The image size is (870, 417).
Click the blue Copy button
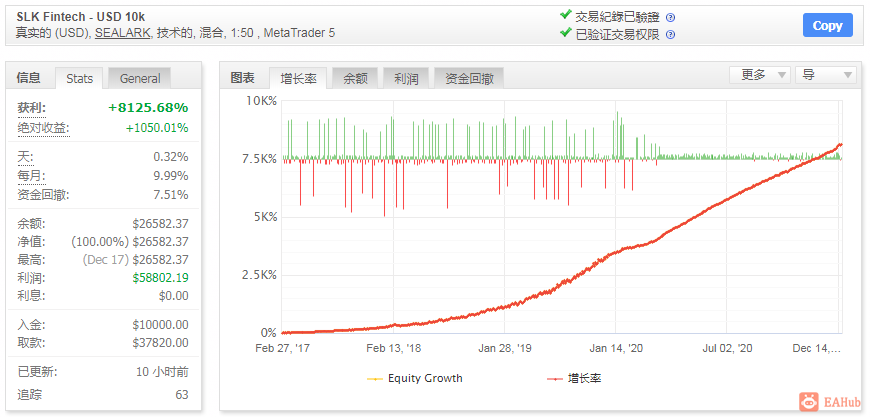(x=827, y=26)
